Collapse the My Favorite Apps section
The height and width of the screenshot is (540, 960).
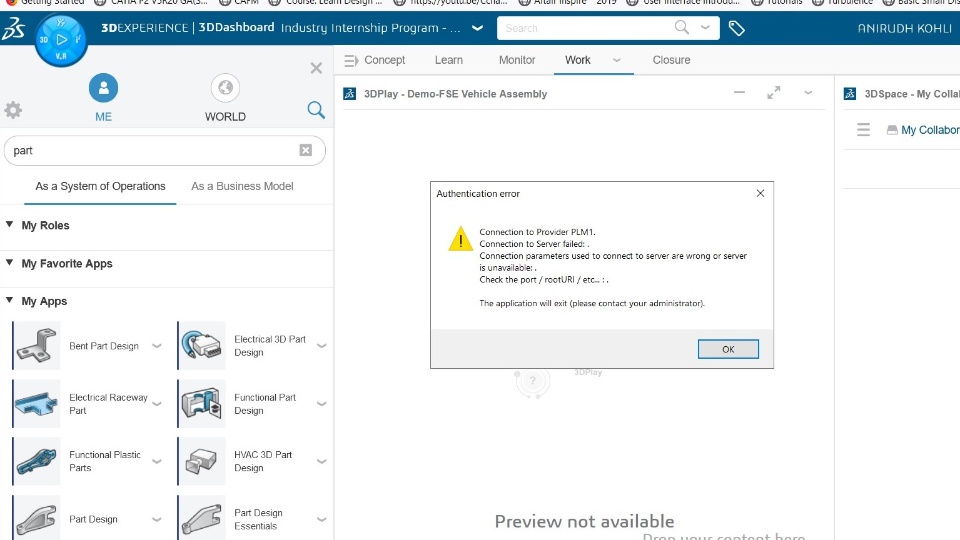click(9, 263)
